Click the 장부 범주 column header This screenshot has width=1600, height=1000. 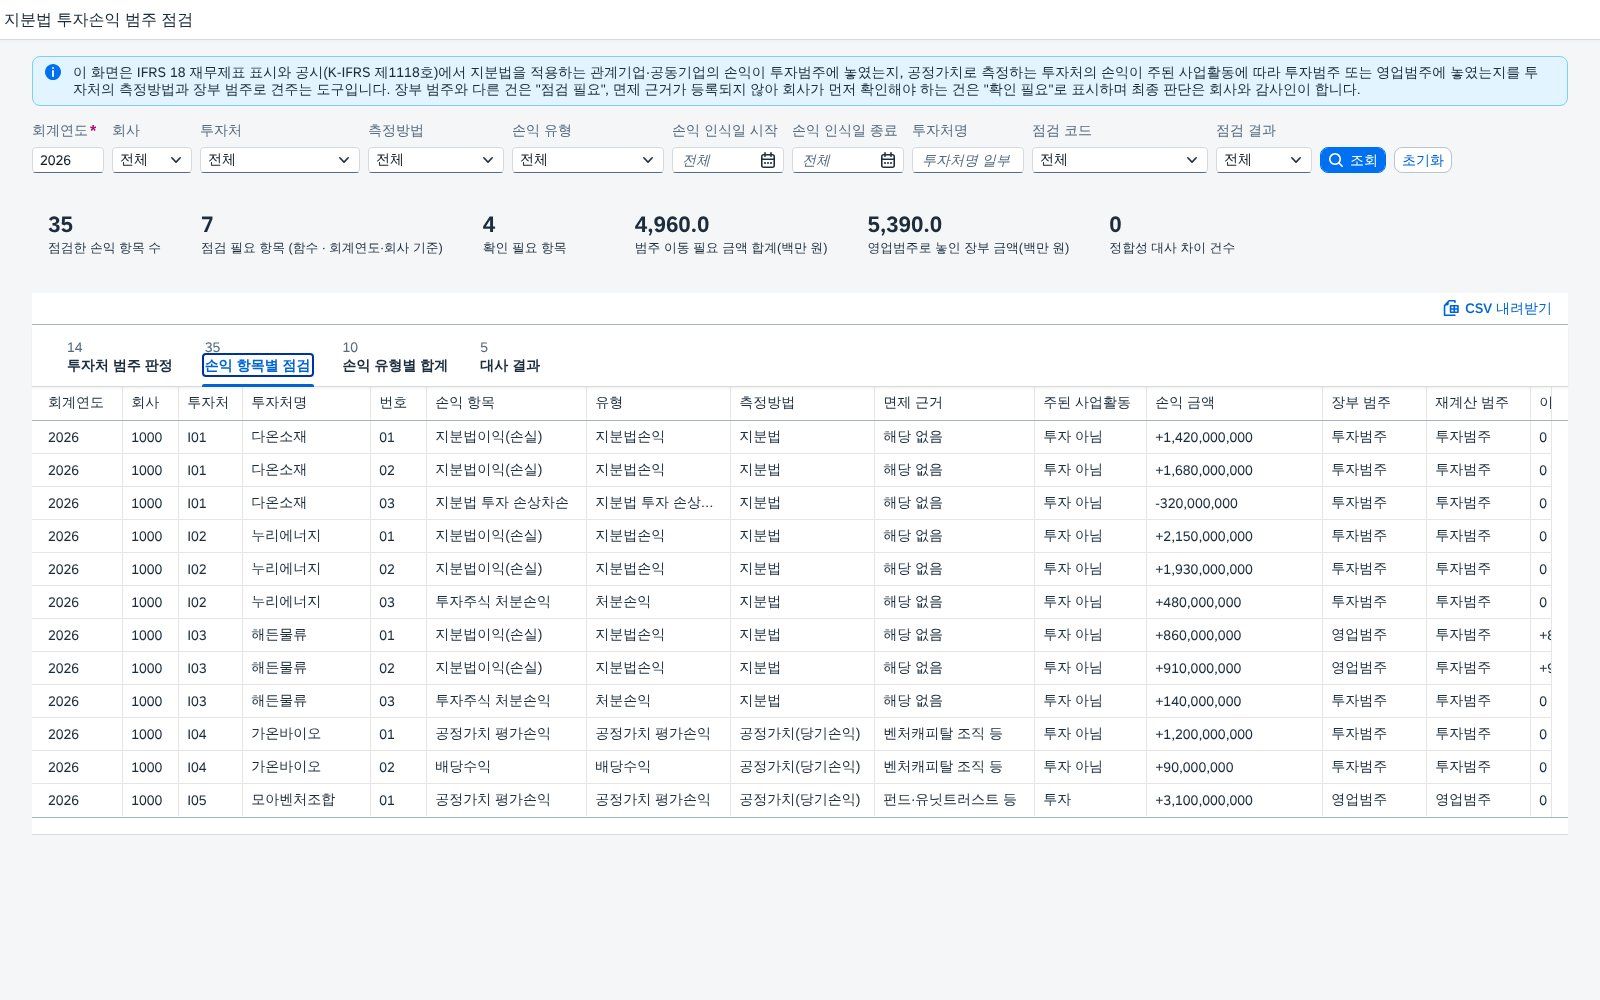click(x=1374, y=403)
